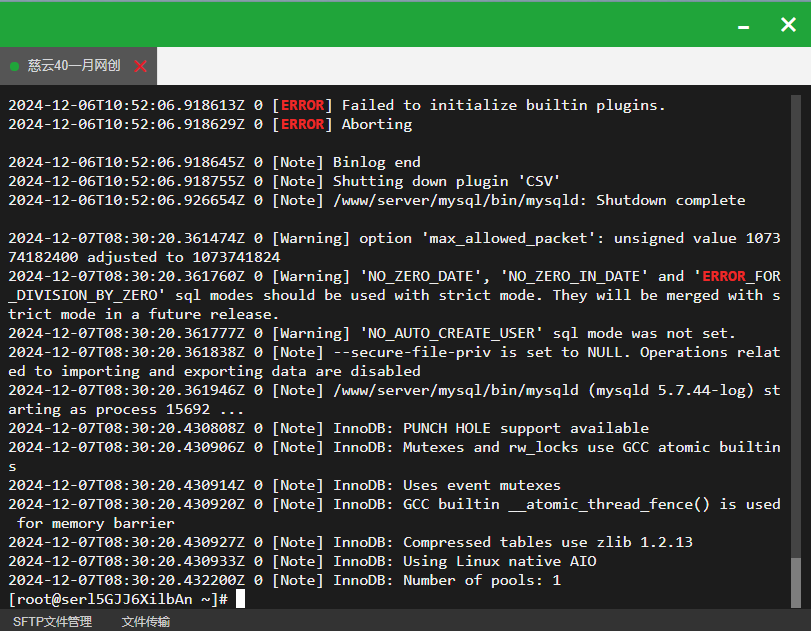
Task: Click the 'Failed to initialize builtin plugins.' error line
Action: coord(337,106)
